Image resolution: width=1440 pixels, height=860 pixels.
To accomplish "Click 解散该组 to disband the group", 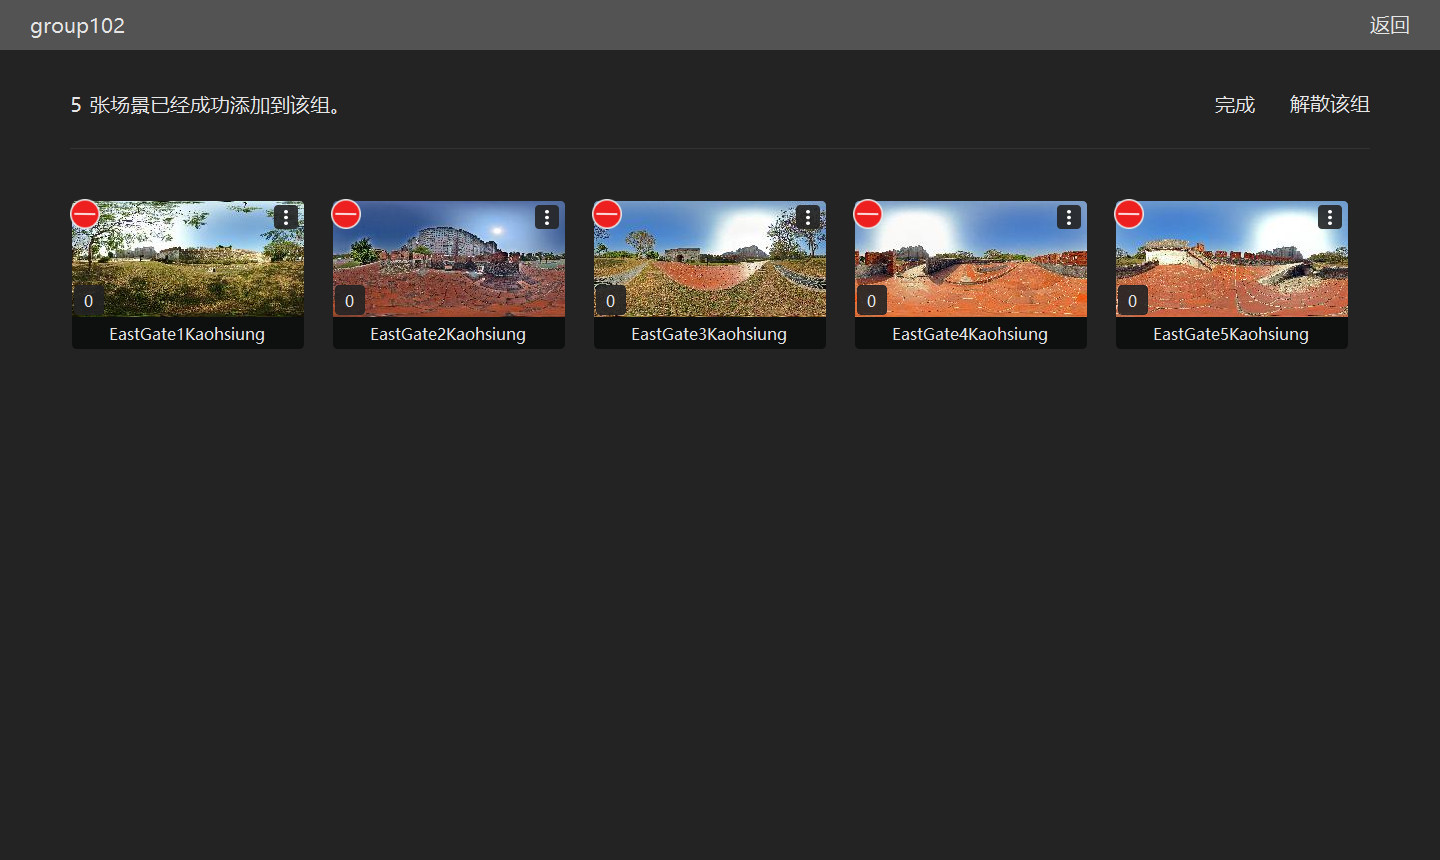I will coord(1329,104).
